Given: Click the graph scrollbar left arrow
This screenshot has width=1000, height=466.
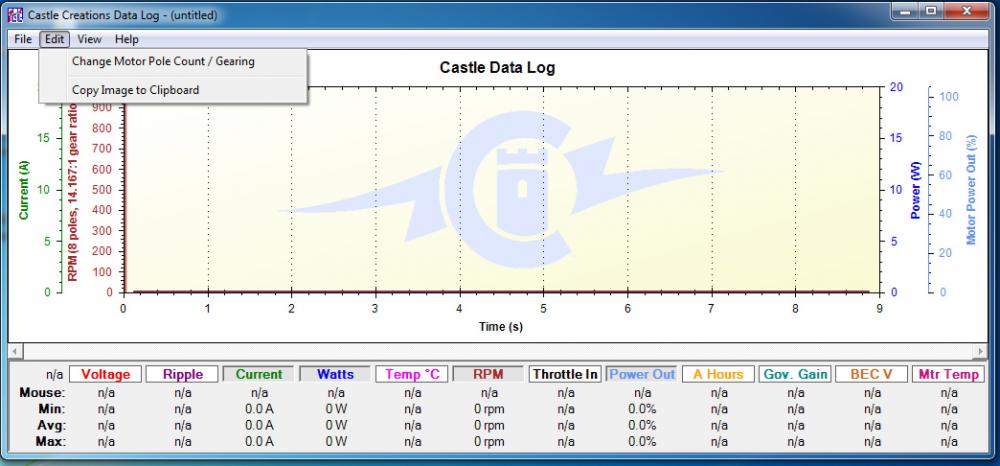Looking at the screenshot, I should tap(14, 351).
